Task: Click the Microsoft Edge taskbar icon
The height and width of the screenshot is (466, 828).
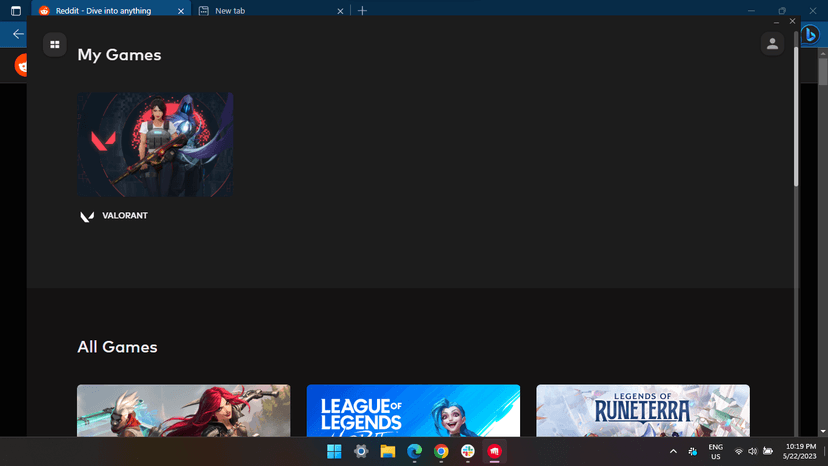Action: [414, 452]
